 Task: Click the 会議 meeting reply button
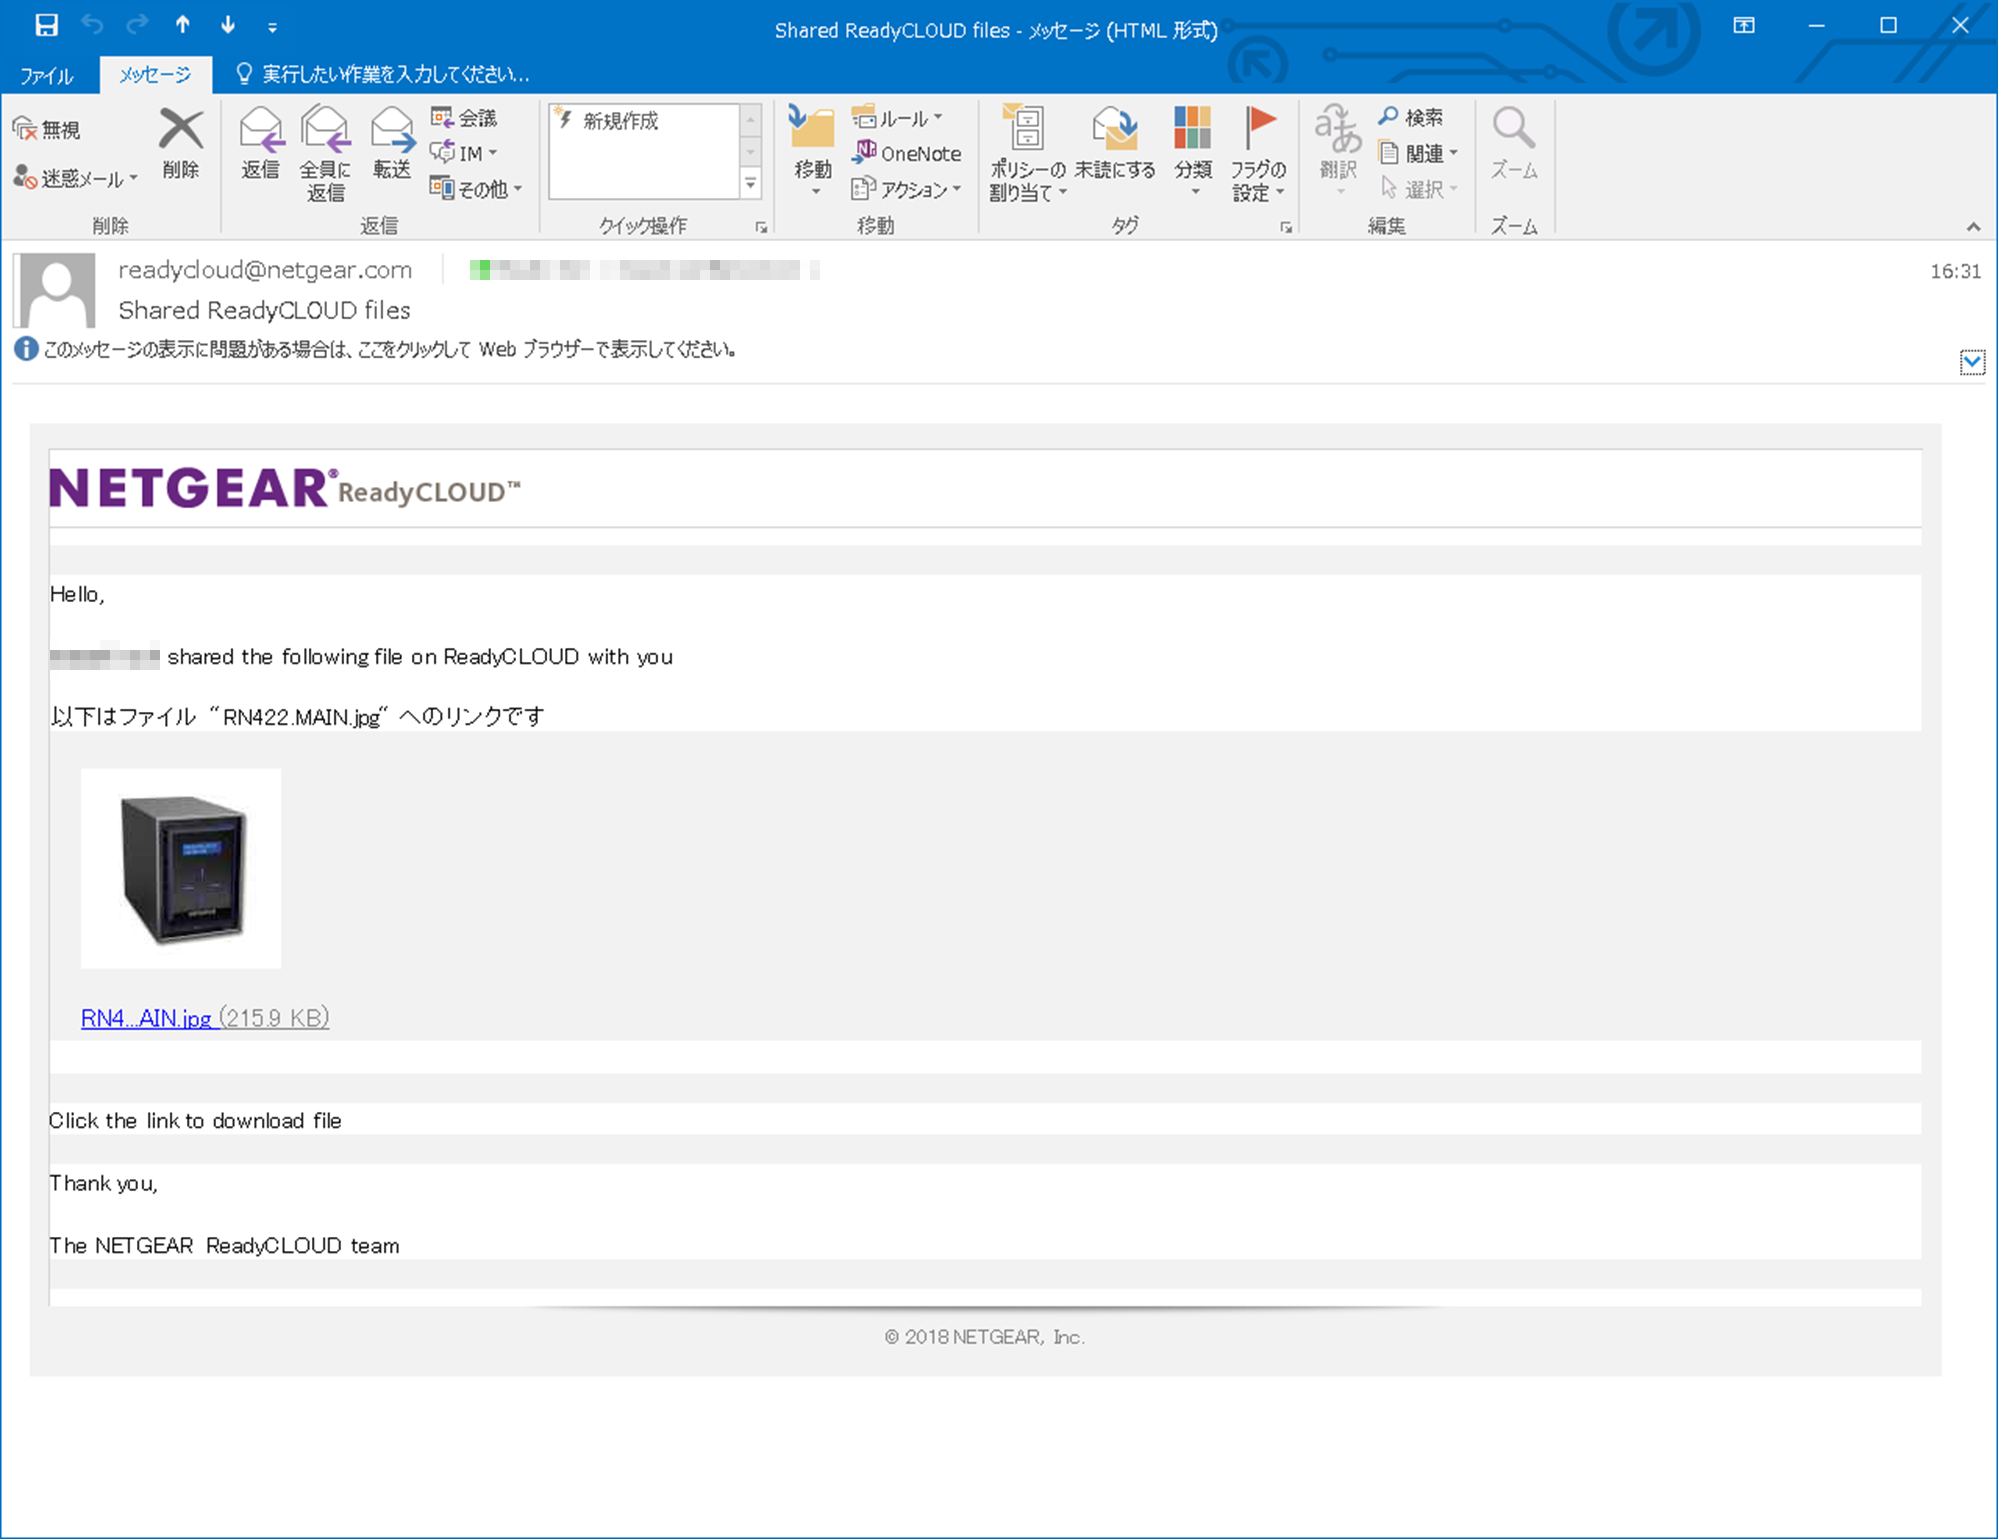point(463,118)
